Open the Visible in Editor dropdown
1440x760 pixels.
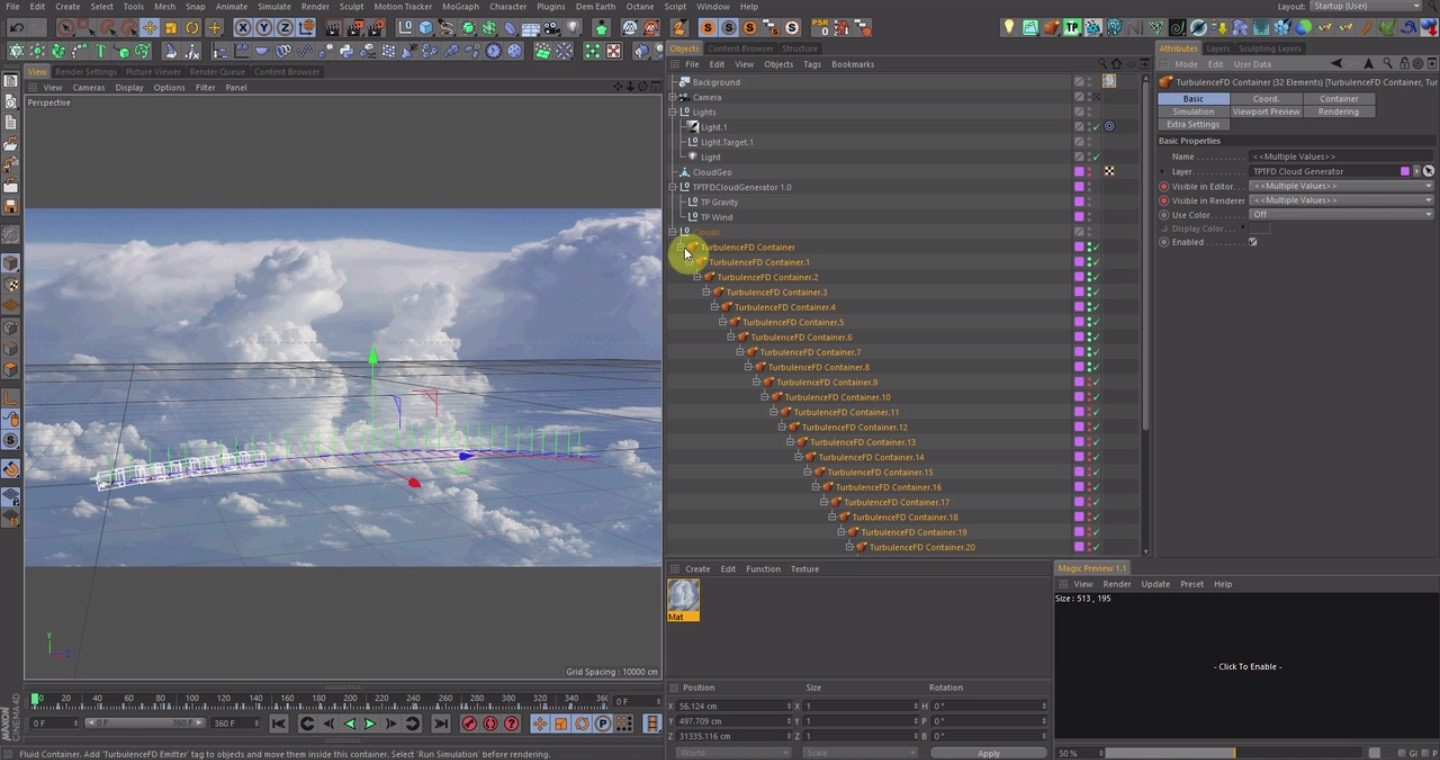point(1342,186)
